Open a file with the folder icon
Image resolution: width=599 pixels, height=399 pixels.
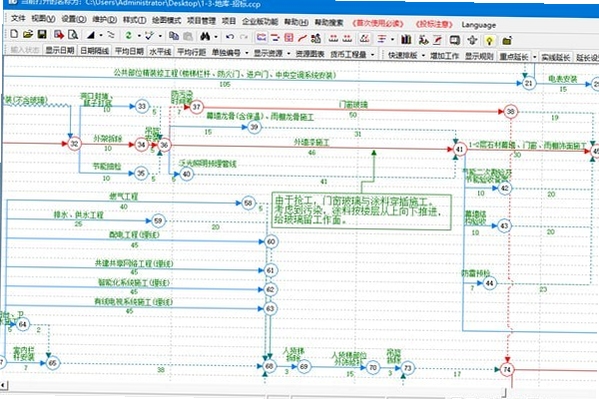click(28, 34)
